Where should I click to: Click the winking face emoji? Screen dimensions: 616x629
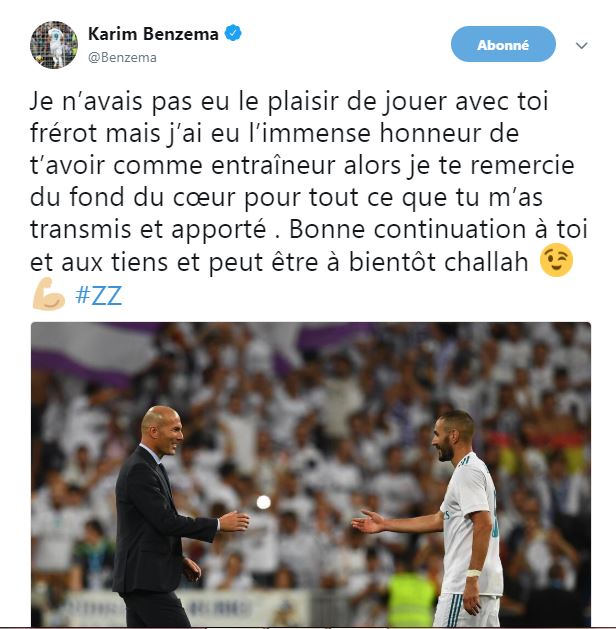tap(556, 260)
